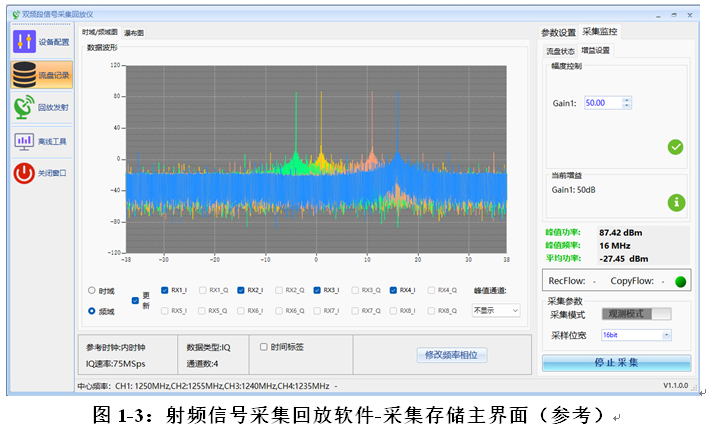Click the Gain1 spinner arrows
709x429 pixels.
626,102
